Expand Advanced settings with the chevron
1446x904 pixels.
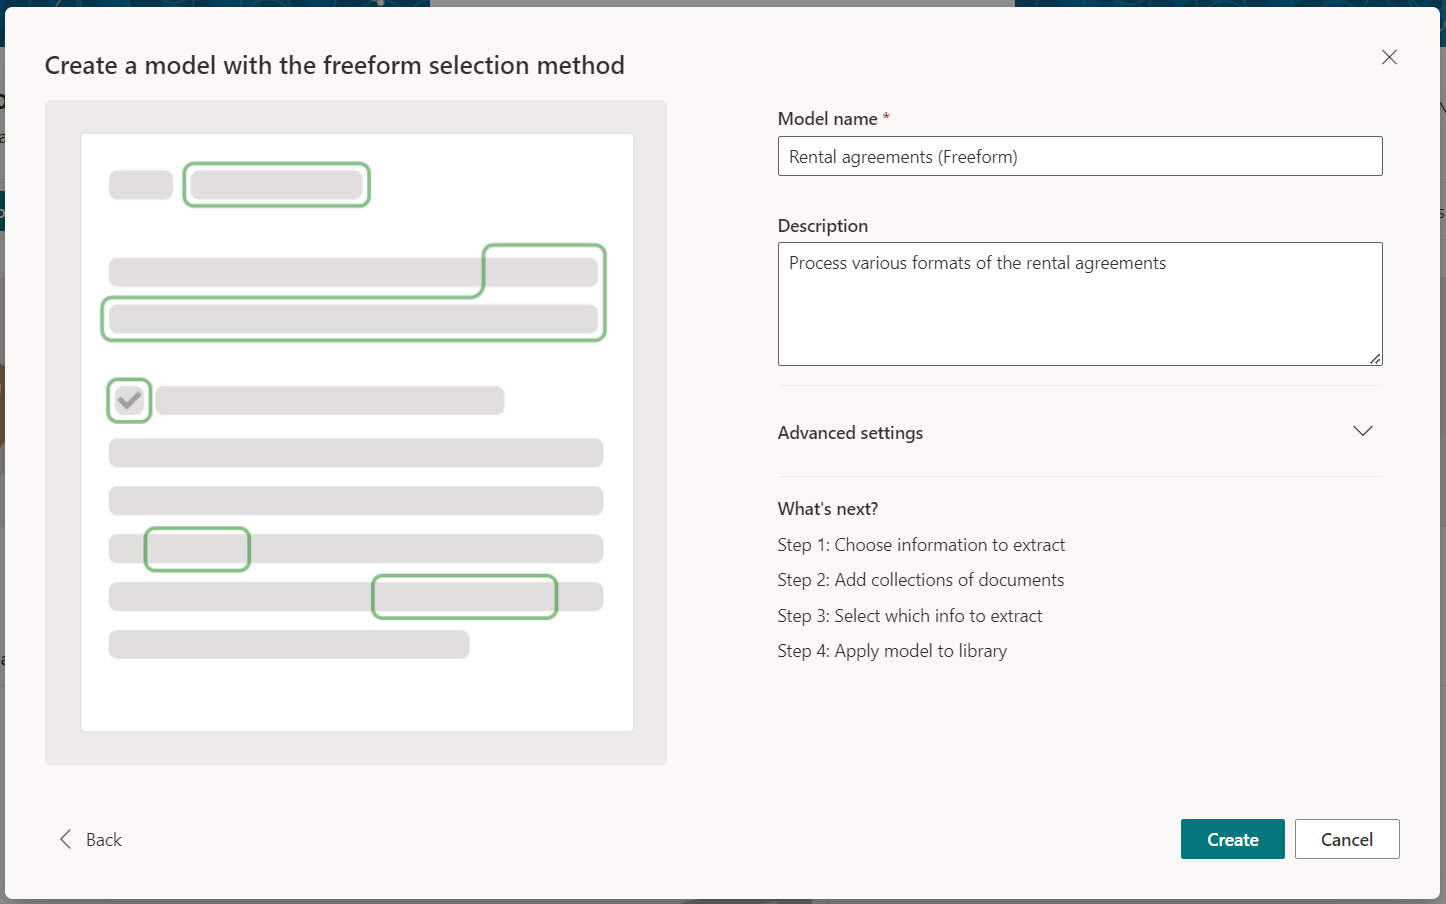pos(1362,431)
